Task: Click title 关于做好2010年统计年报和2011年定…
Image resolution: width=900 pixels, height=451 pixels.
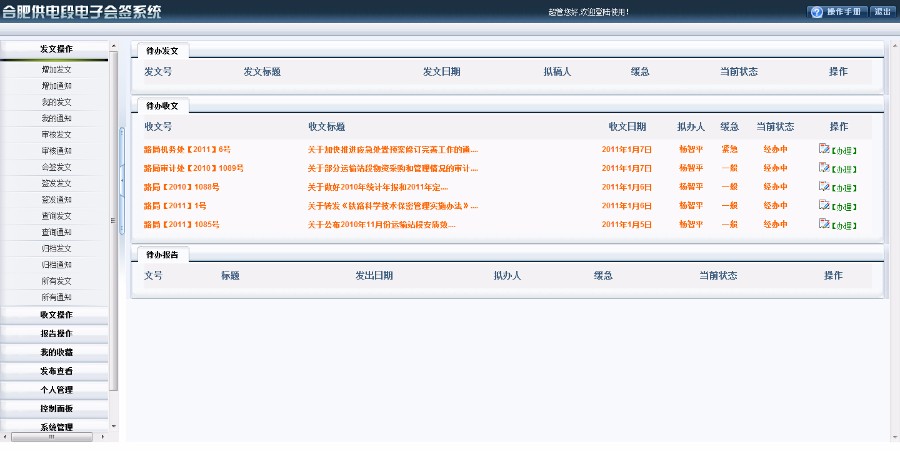Action: (378, 187)
